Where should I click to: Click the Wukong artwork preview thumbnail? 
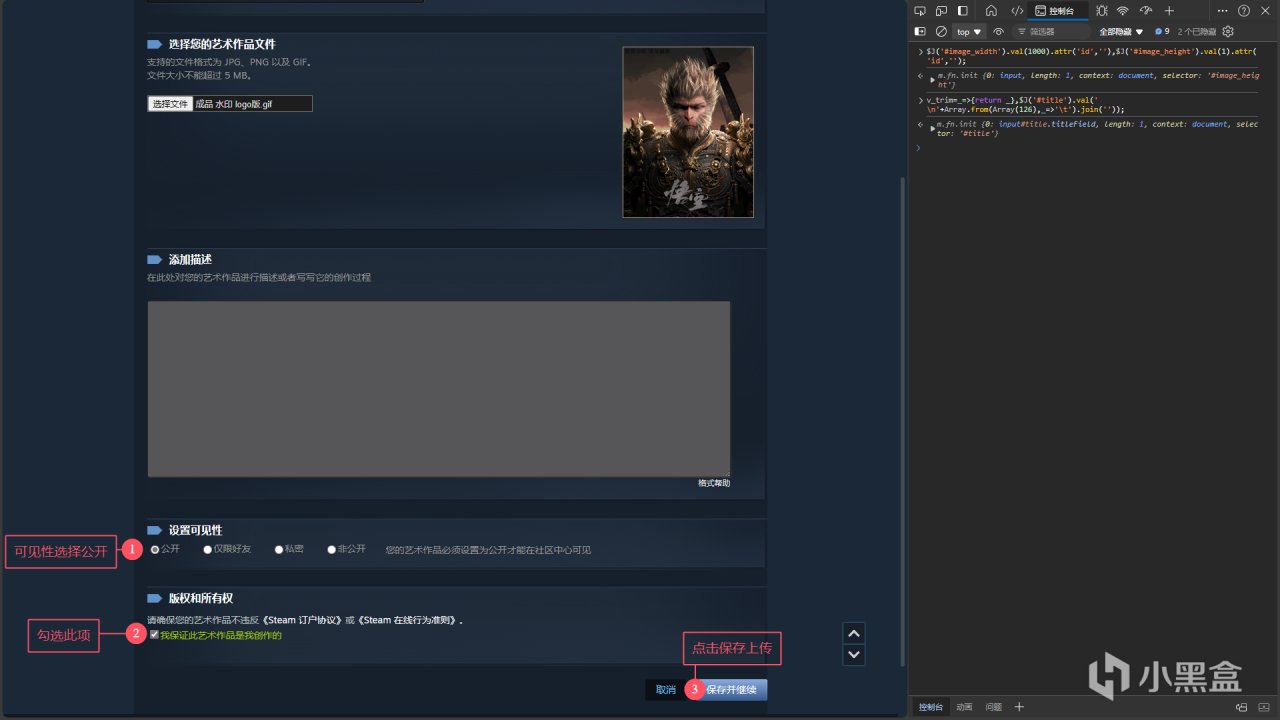pyautogui.click(x=688, y=132)
